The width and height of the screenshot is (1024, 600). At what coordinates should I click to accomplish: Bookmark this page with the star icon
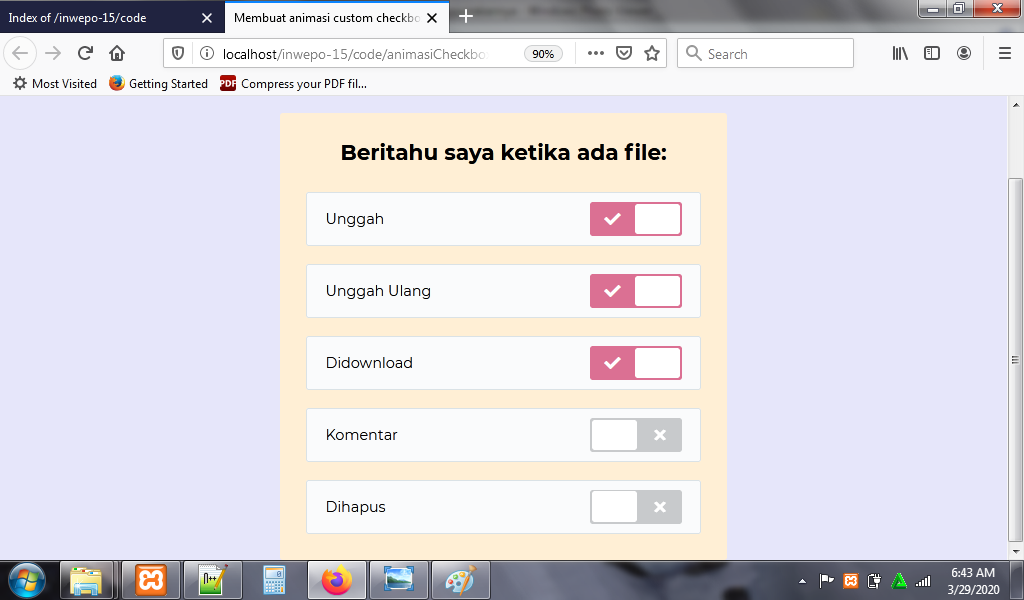click(x=652, y=54)
